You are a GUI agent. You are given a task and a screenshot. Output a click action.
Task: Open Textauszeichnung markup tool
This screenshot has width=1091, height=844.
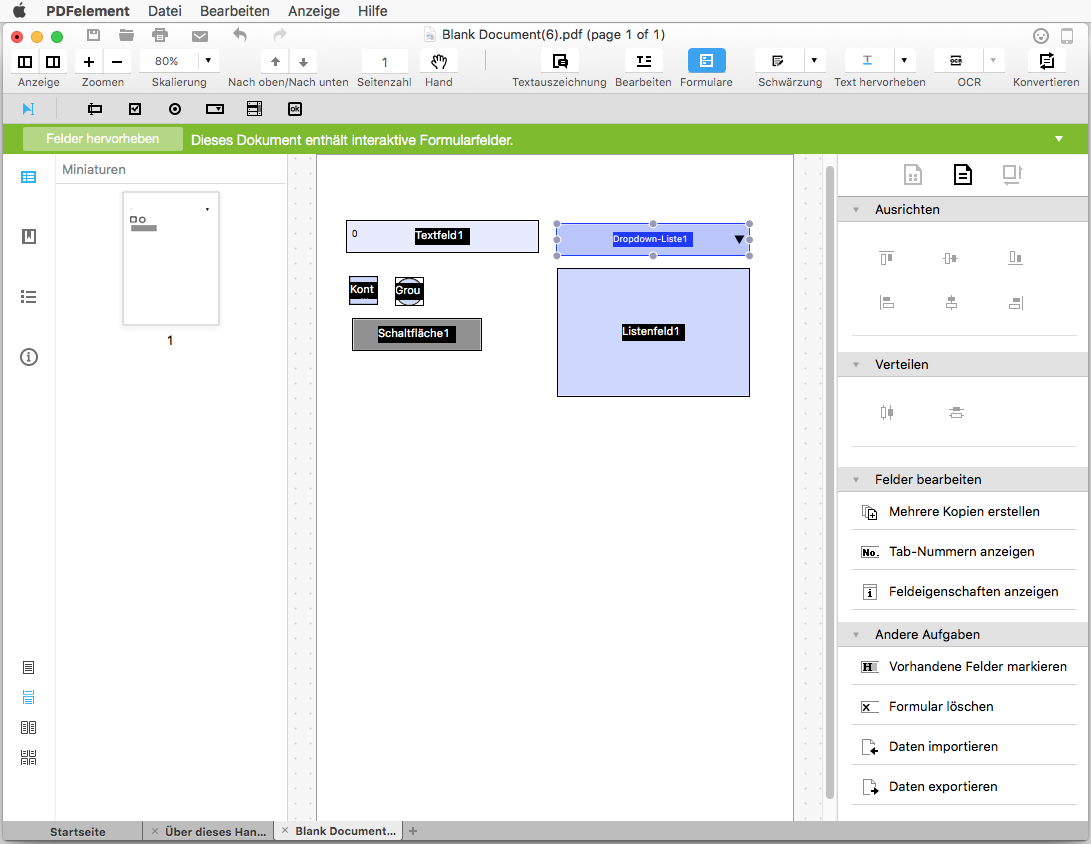(x=559, y=62)
